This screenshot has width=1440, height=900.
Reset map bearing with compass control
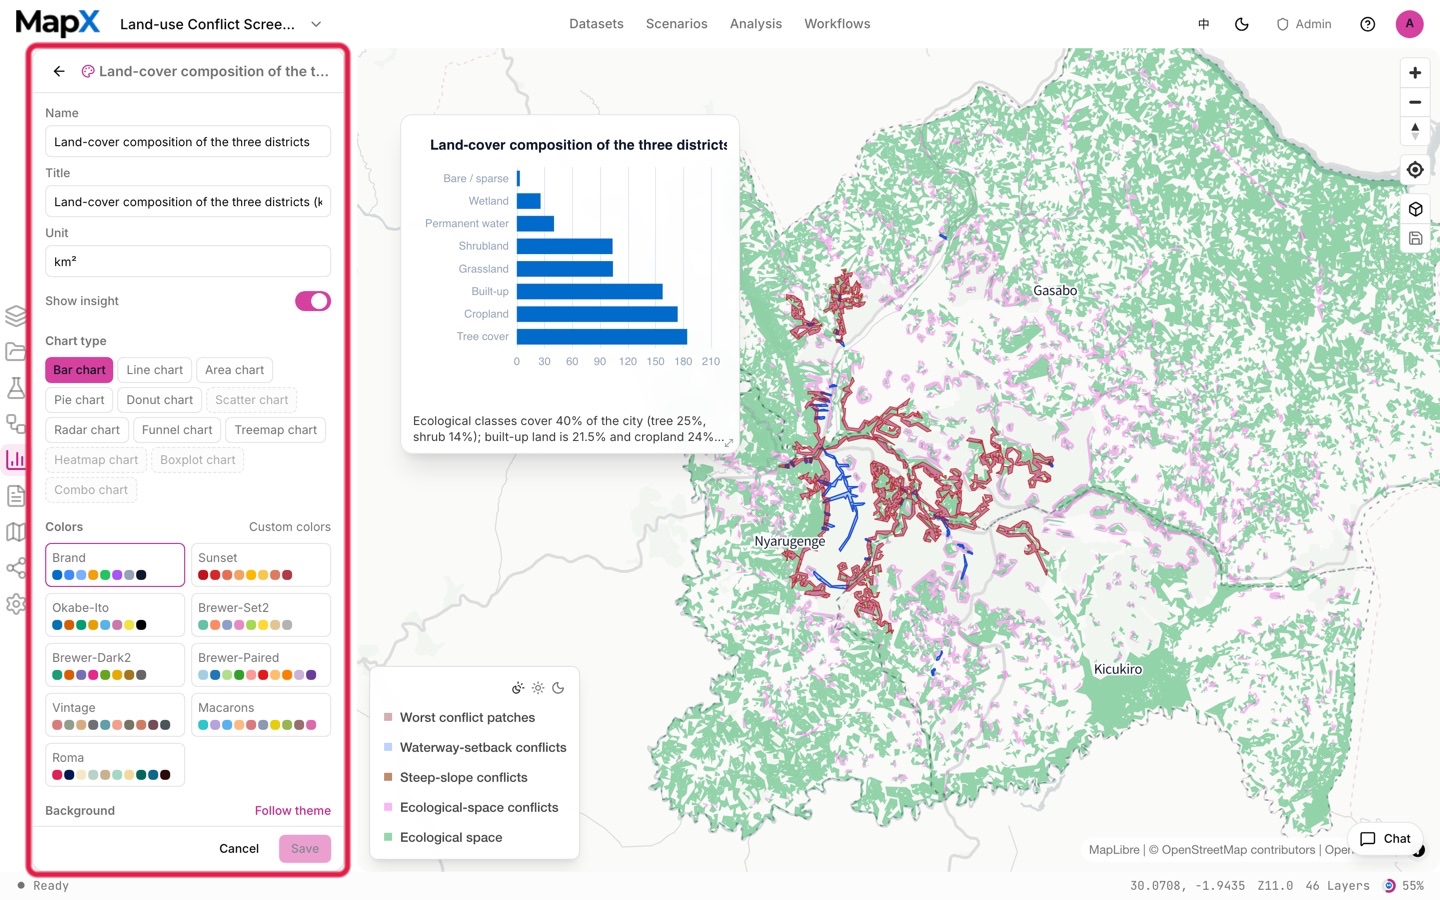point(1414,131)
